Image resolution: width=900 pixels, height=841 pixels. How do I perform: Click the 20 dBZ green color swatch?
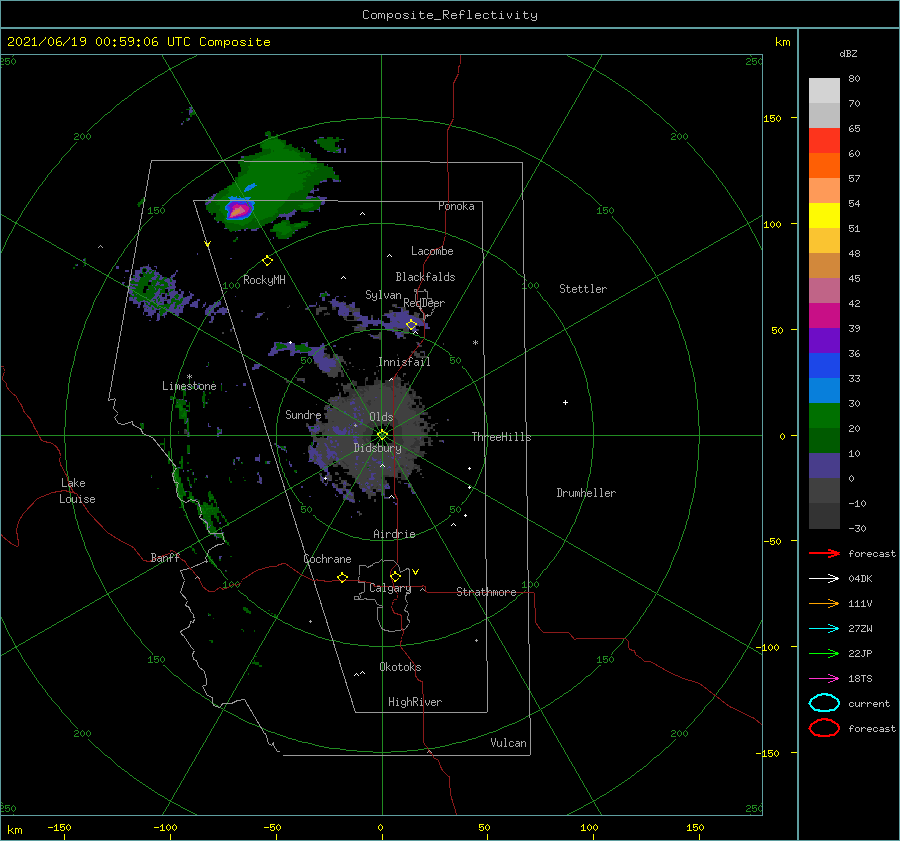[824, 440]
